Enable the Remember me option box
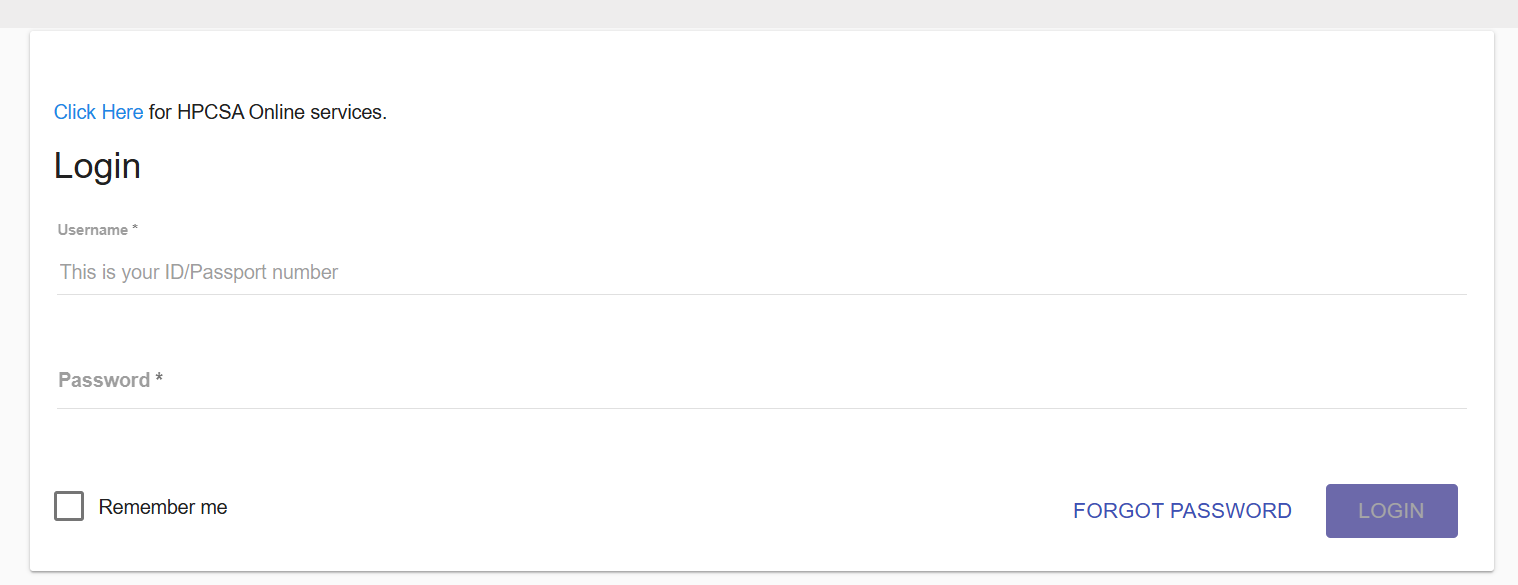Image resolution: width=1518 pixels, height=585 pixels. pos(69,506)
